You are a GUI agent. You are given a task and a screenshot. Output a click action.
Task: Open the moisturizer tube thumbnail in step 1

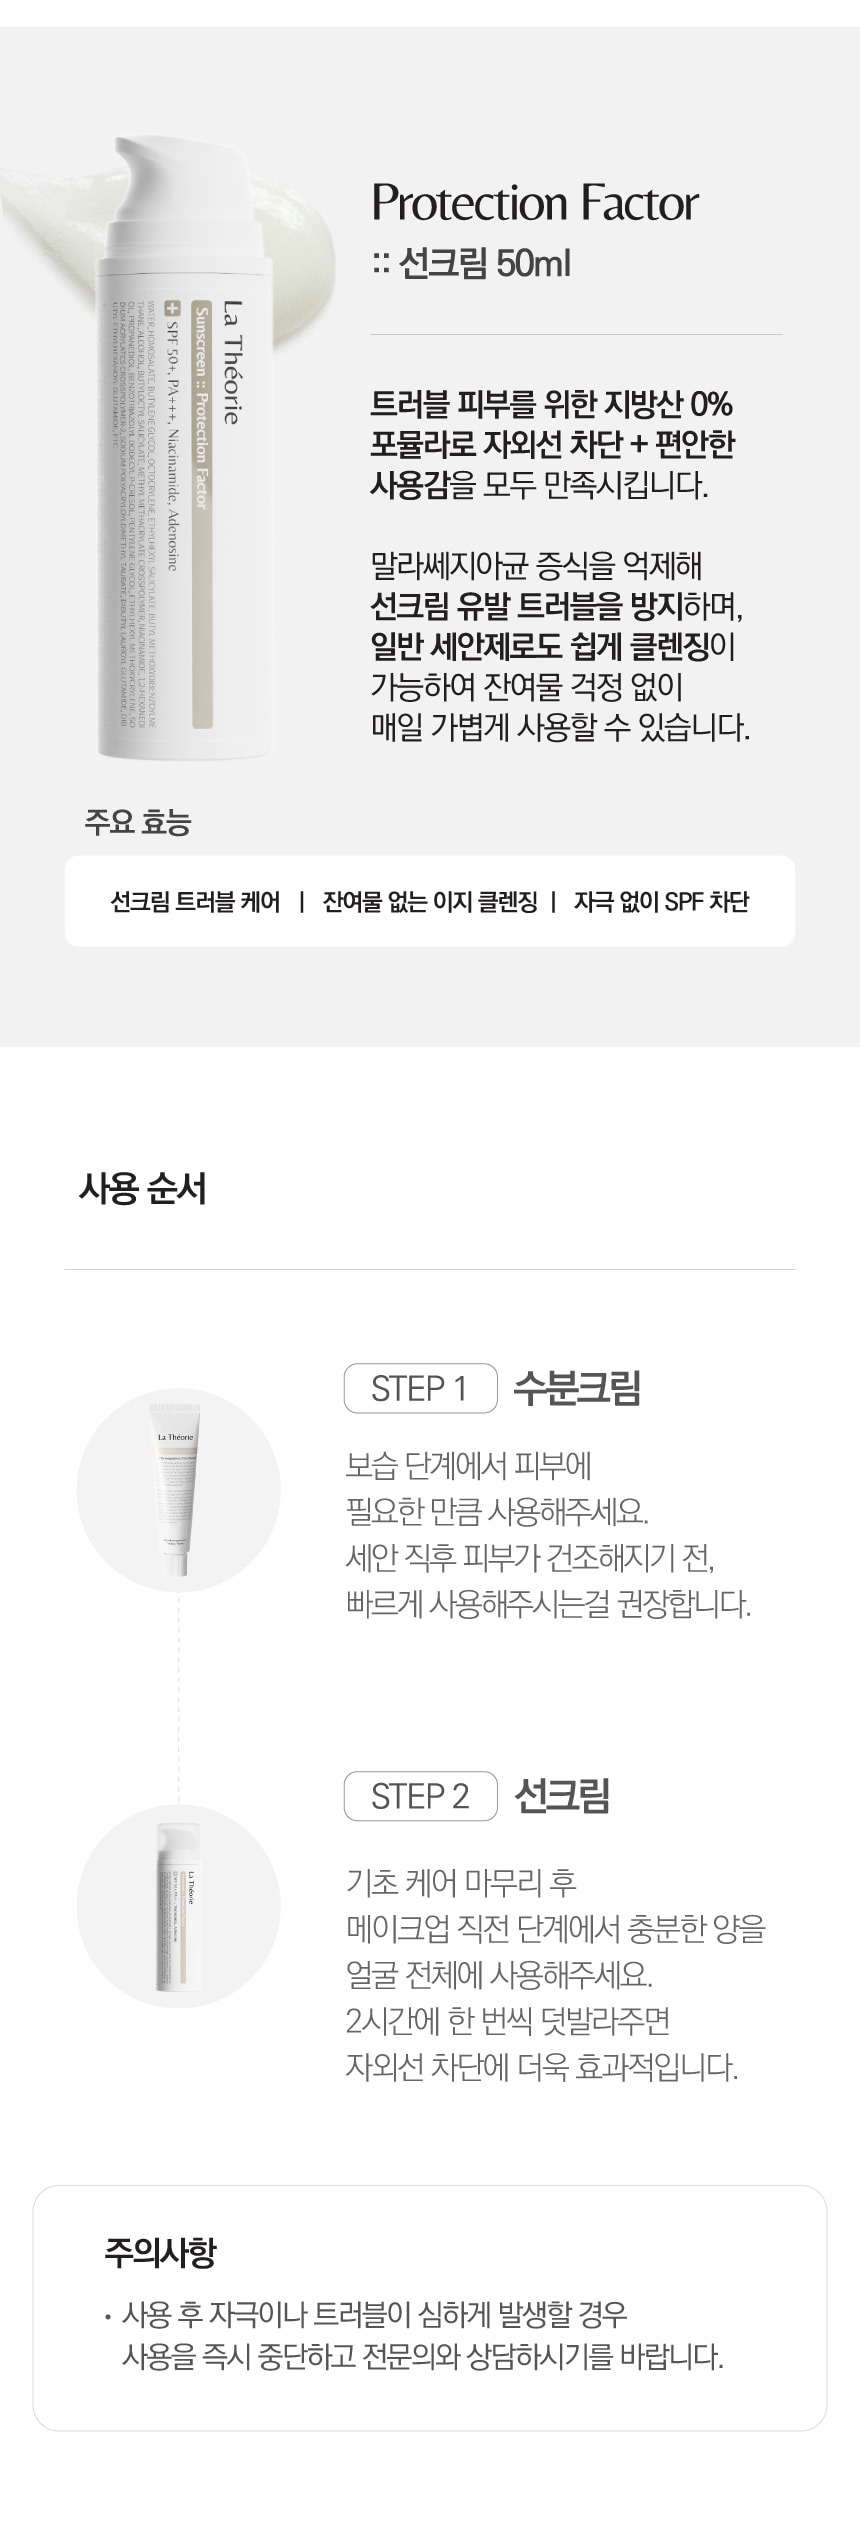pos(178,1491)
